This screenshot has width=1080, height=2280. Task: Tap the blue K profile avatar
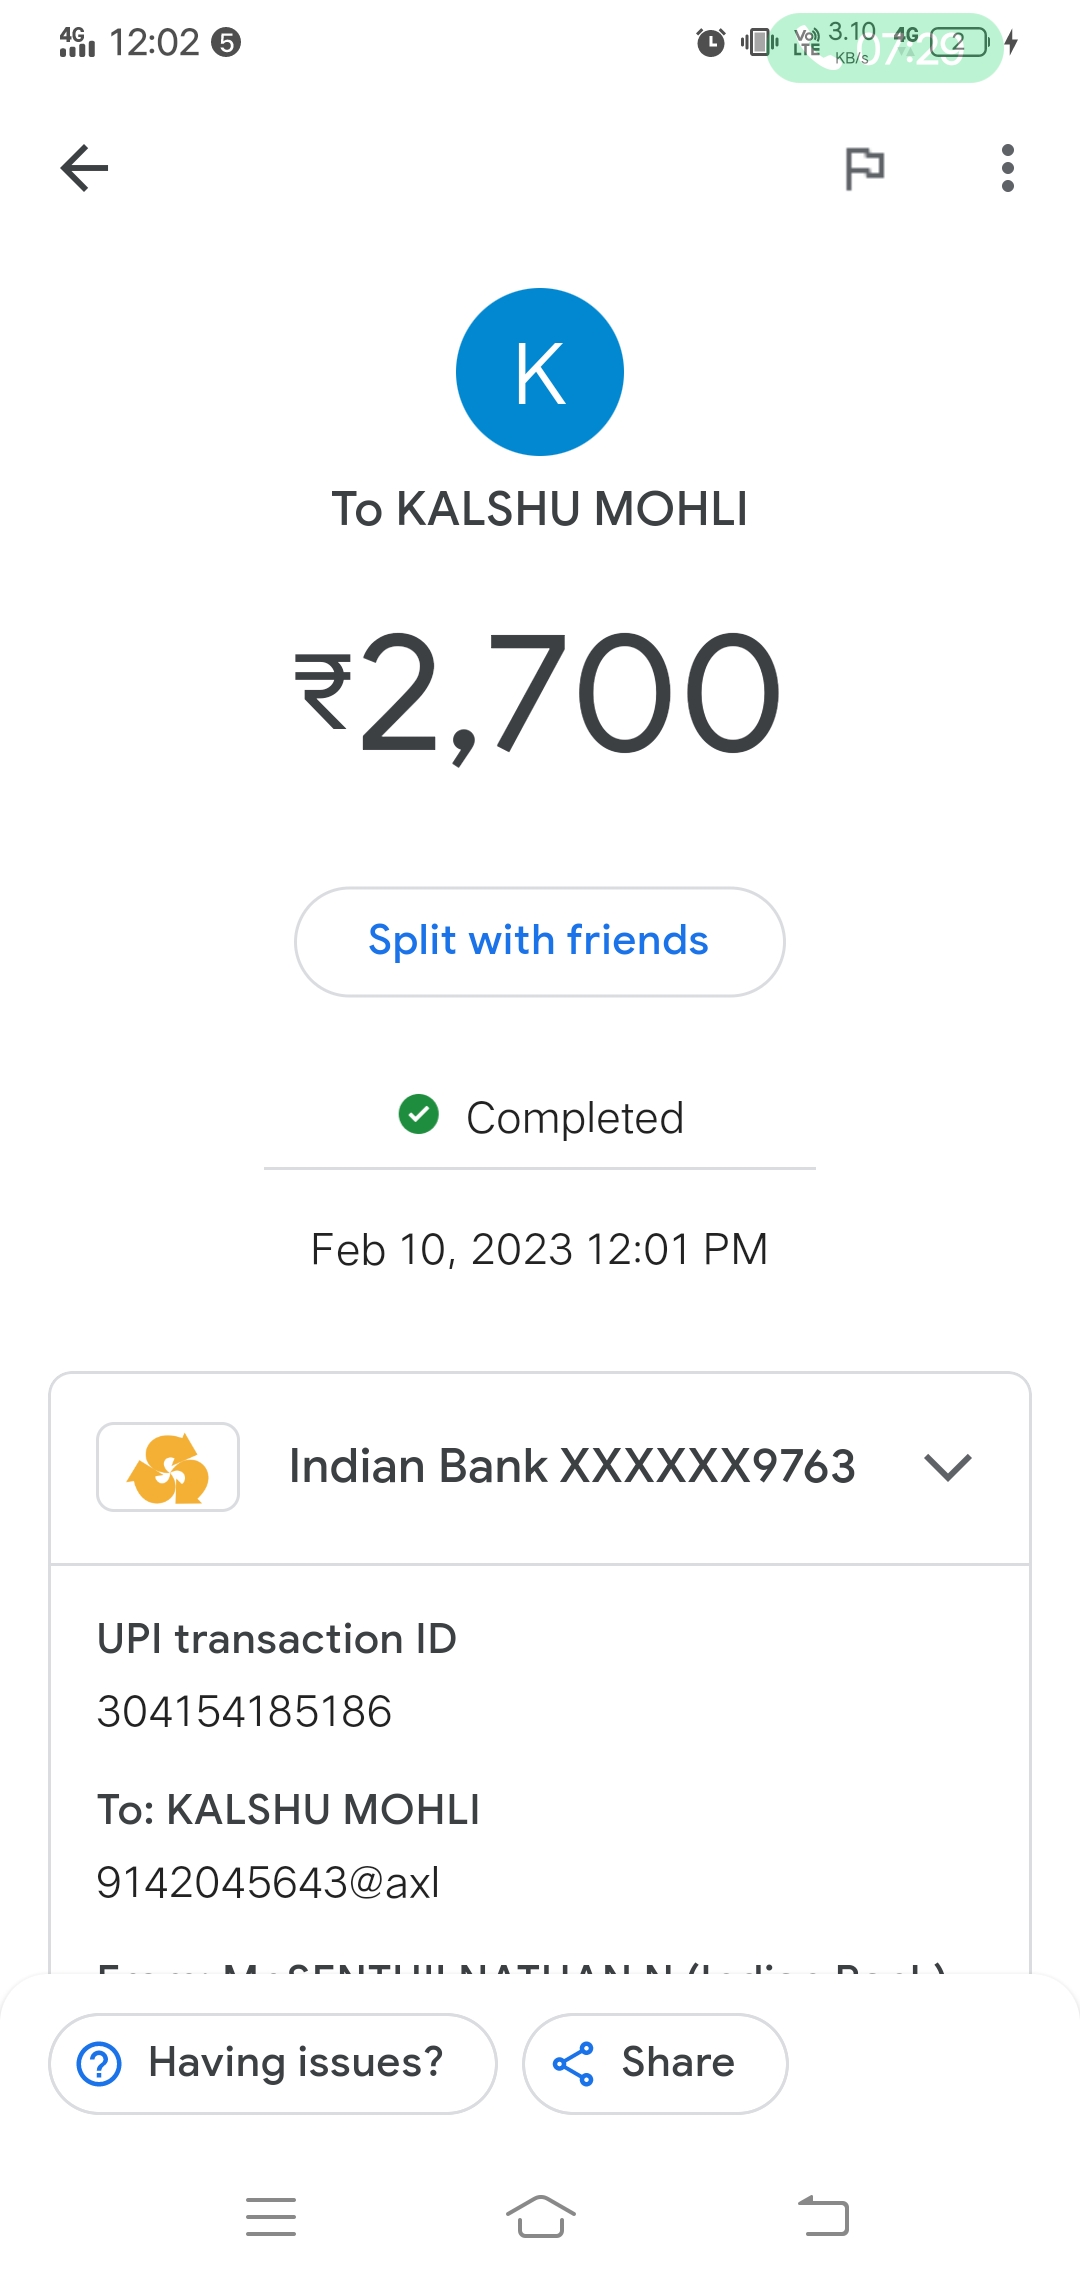540,372
